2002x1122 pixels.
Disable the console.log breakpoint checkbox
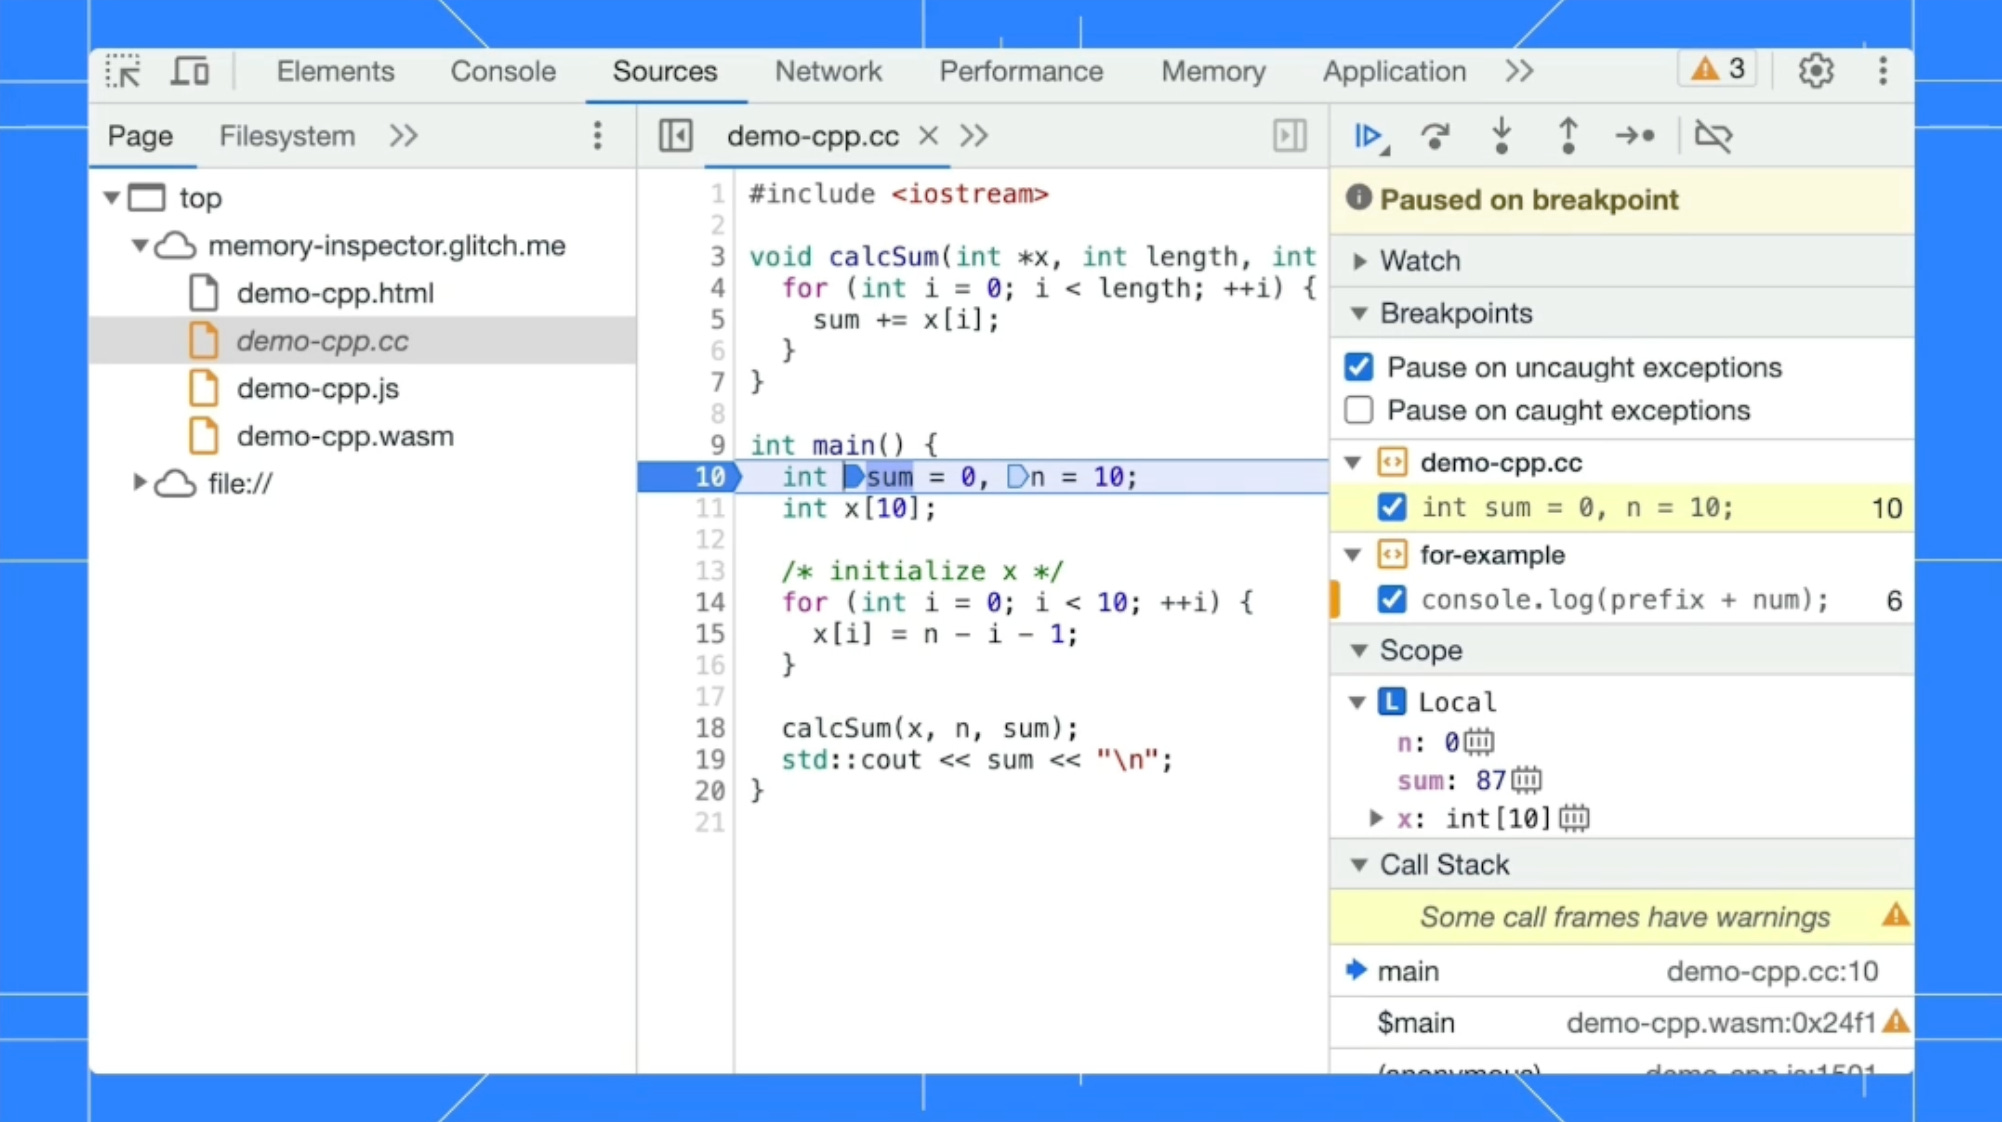tap(1392, 599)
